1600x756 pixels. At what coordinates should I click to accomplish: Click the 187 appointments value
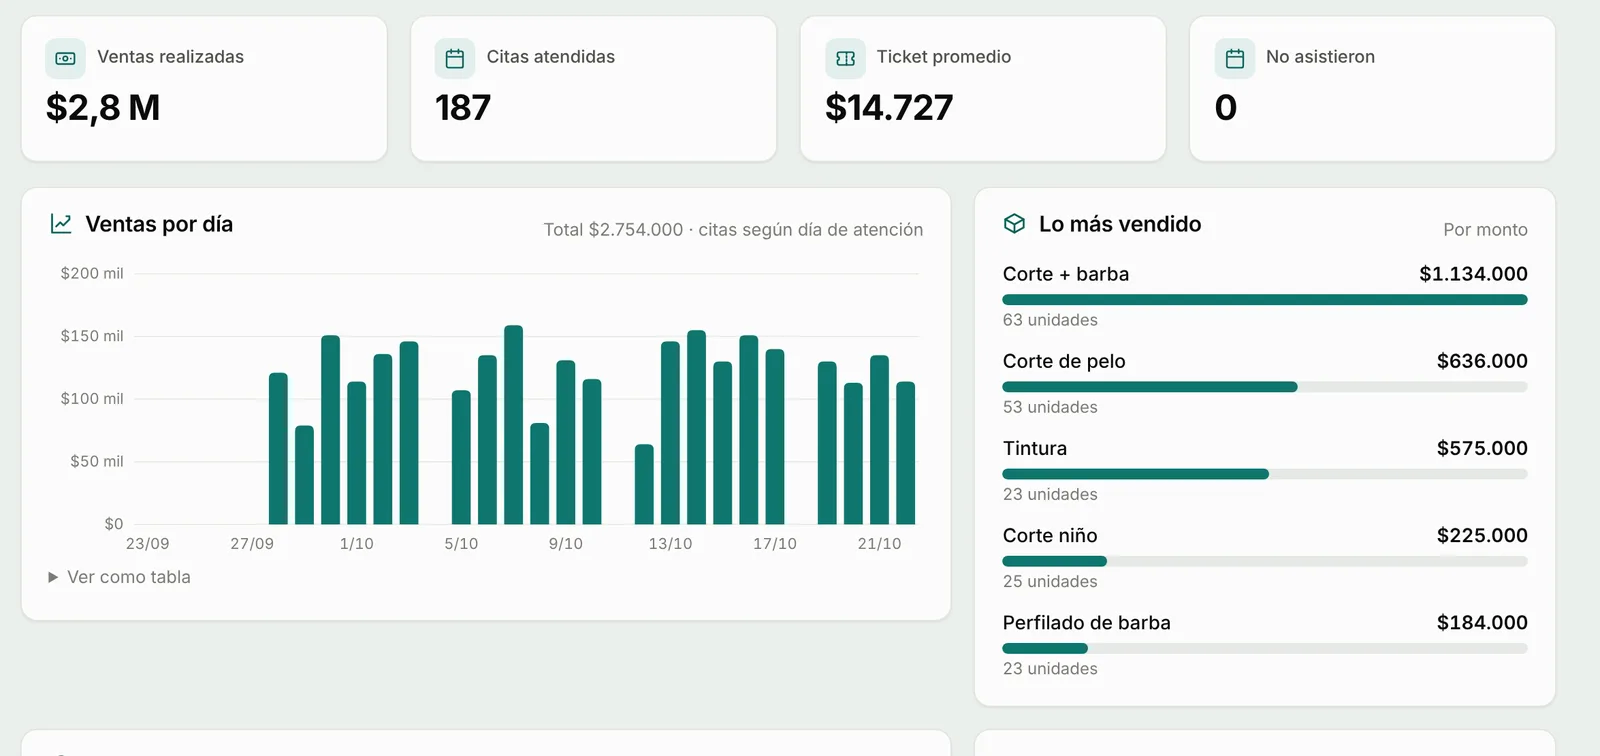[463, 107]
